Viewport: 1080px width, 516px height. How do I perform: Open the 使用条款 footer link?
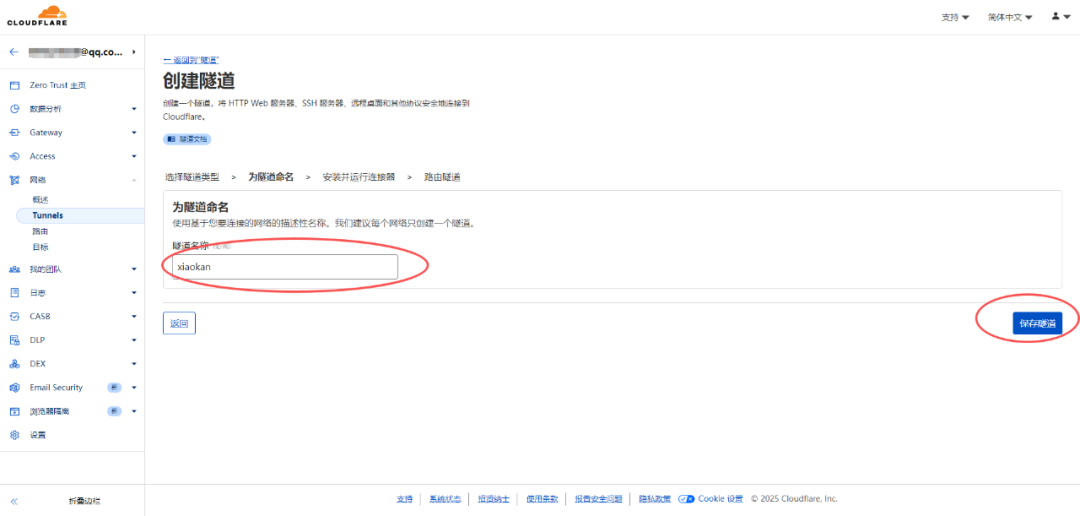[x=542, y=499]
